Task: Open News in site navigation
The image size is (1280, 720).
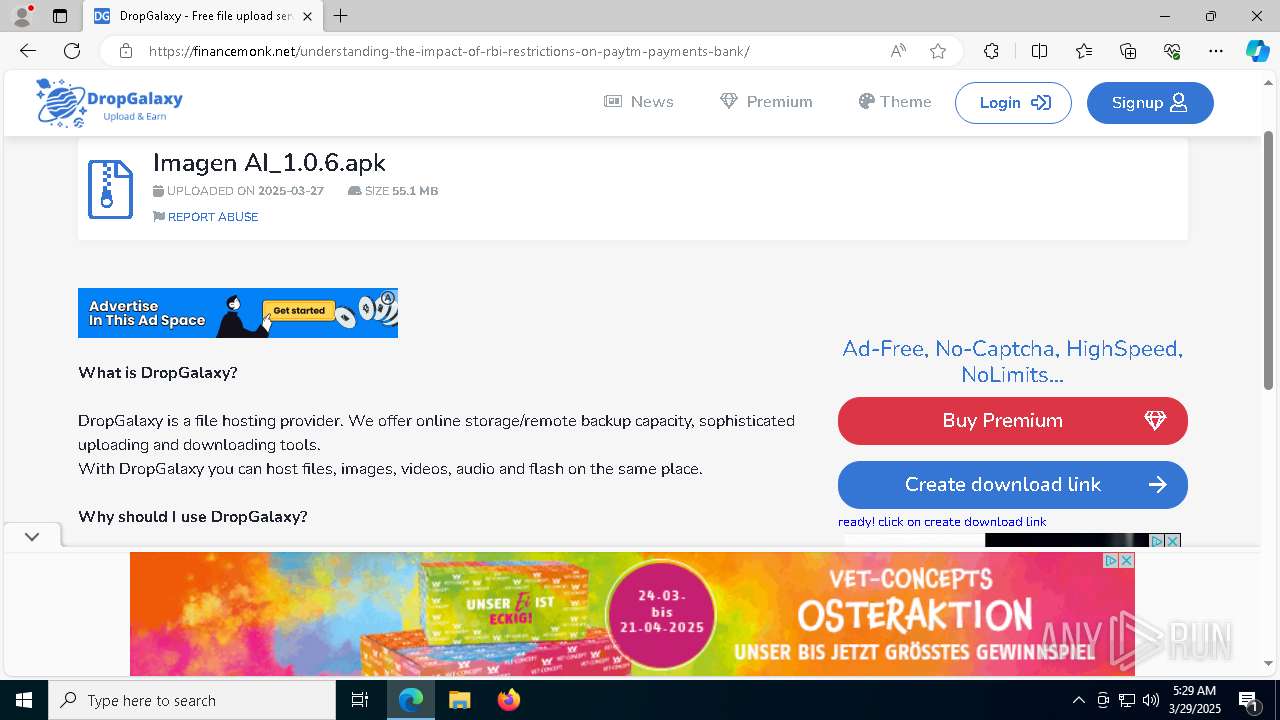Action: [x=639, y=102]
